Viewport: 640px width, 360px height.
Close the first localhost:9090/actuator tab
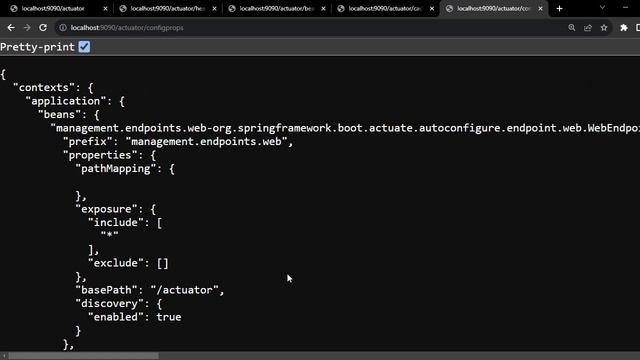click(105, 9)
